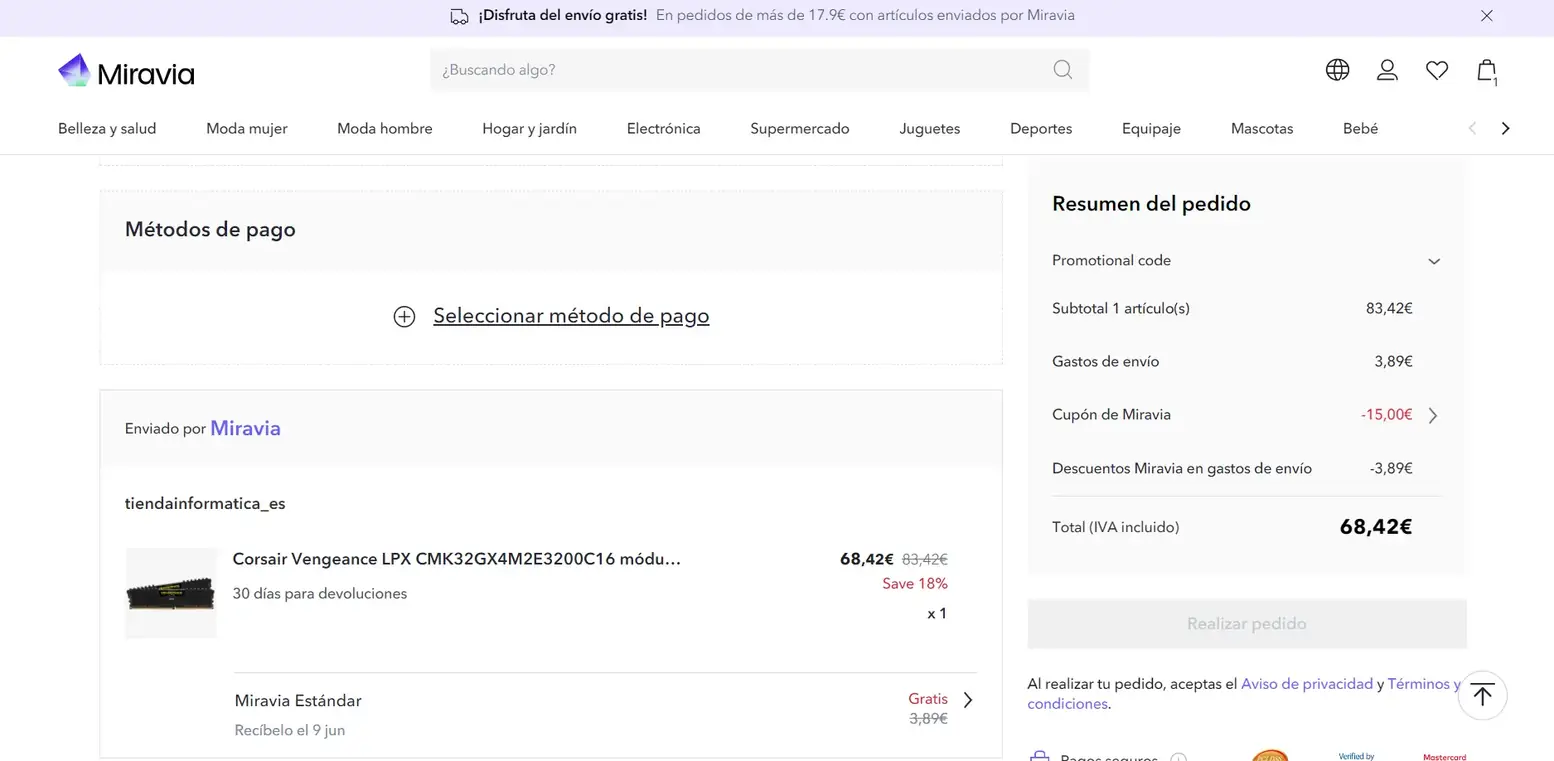
Task: Open the Supermercado category
Action: click(800, 128)
